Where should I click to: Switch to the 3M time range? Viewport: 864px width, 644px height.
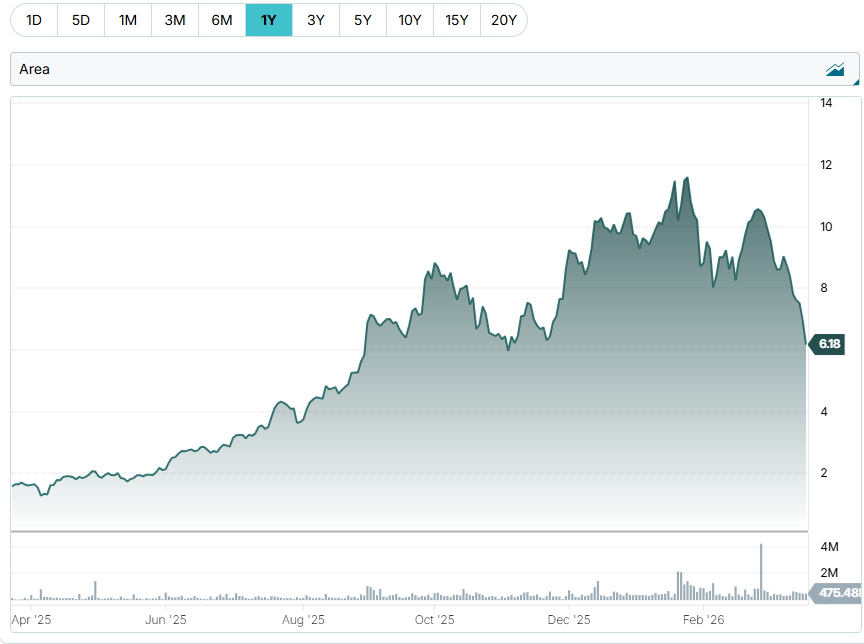point(175,20)
